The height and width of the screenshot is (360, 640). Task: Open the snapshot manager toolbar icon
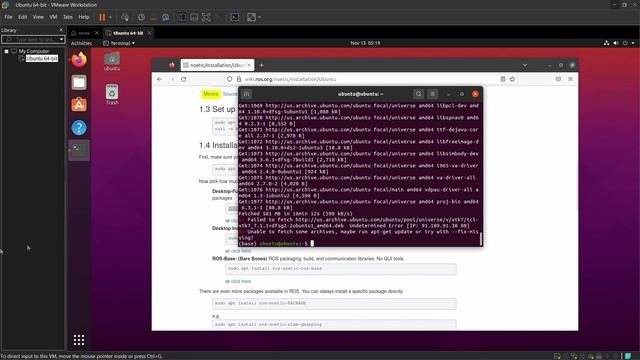pos(166,17)
